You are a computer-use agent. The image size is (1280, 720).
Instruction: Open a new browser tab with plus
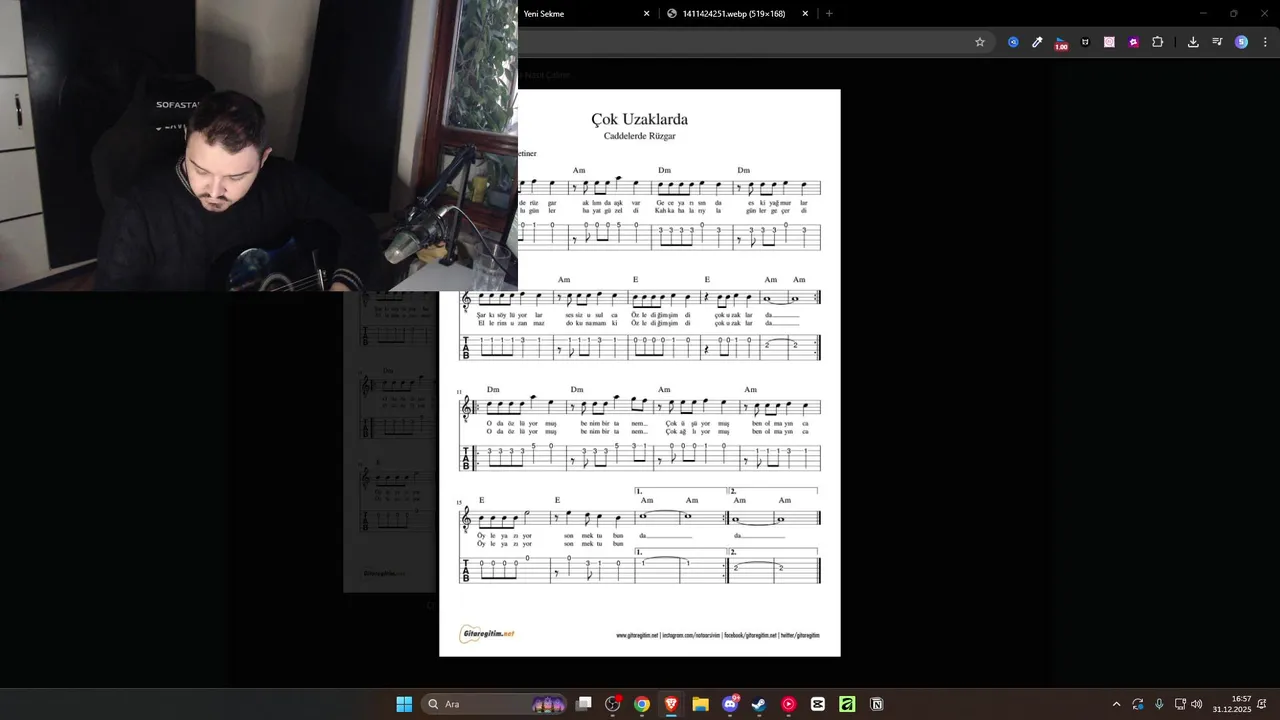pos(829,14)
